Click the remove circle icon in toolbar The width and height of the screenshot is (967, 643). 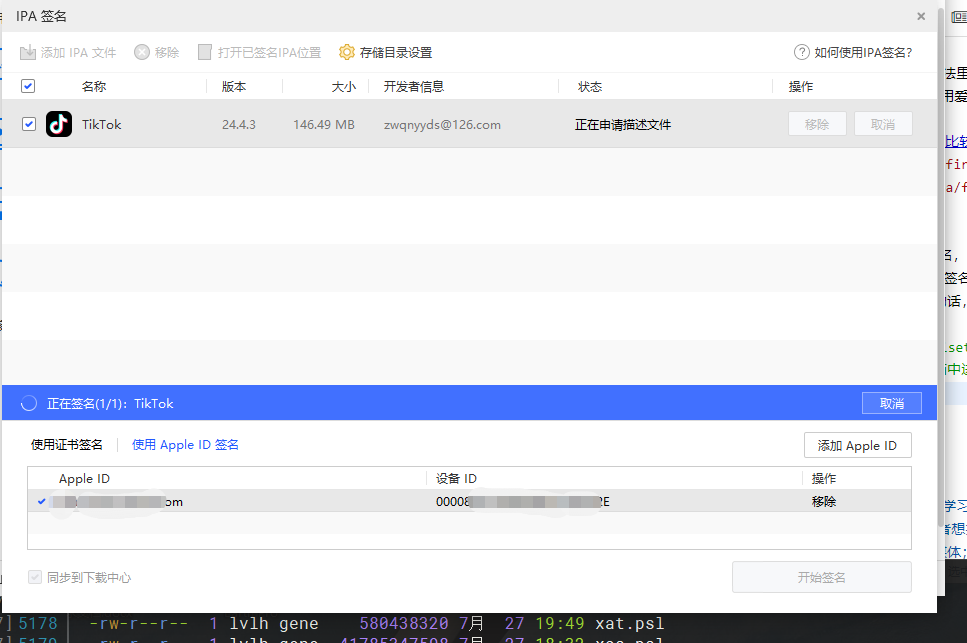(x=142, y=52)
